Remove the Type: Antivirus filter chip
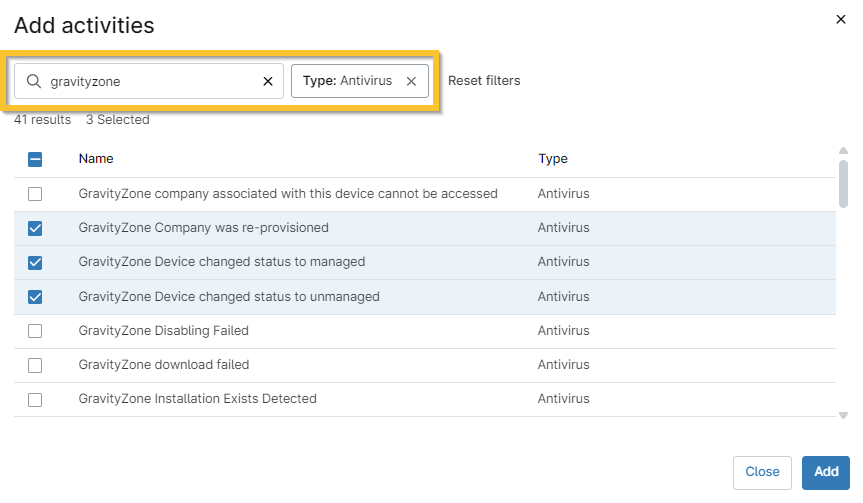This screenshot has width=863, height=503. coord(411,81)
